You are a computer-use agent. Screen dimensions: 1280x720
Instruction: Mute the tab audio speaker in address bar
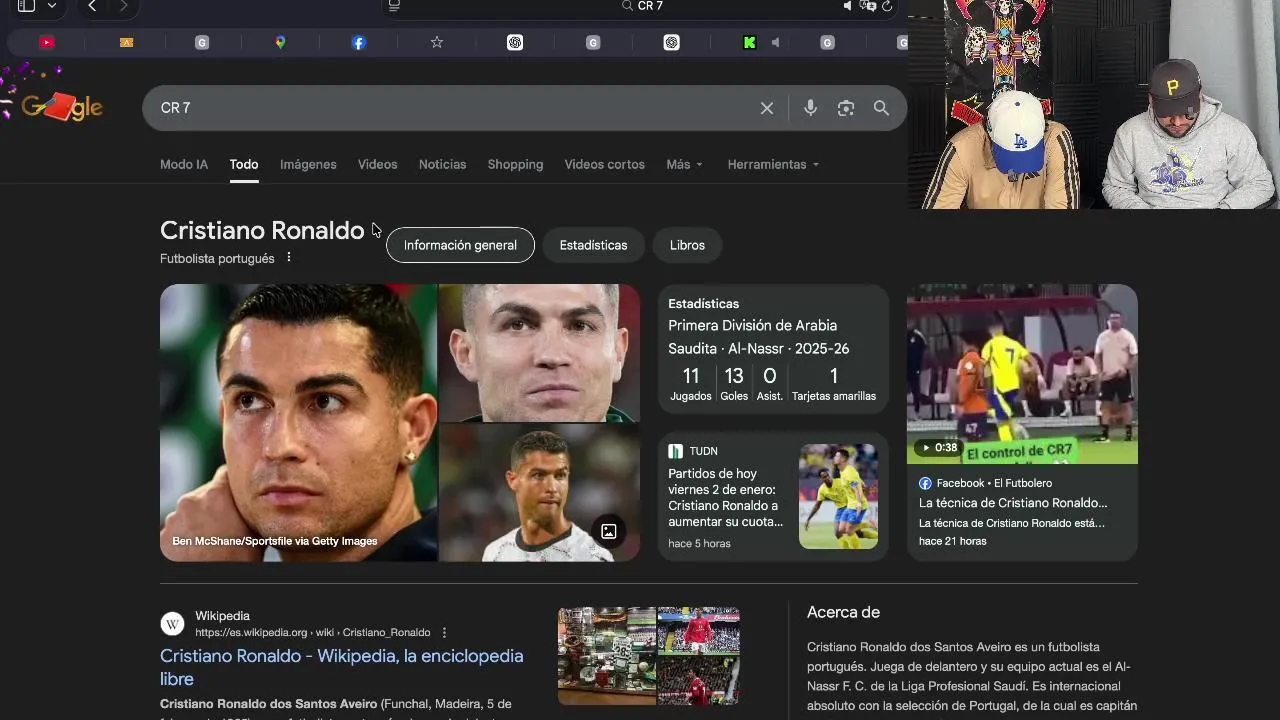coord(848,6)
